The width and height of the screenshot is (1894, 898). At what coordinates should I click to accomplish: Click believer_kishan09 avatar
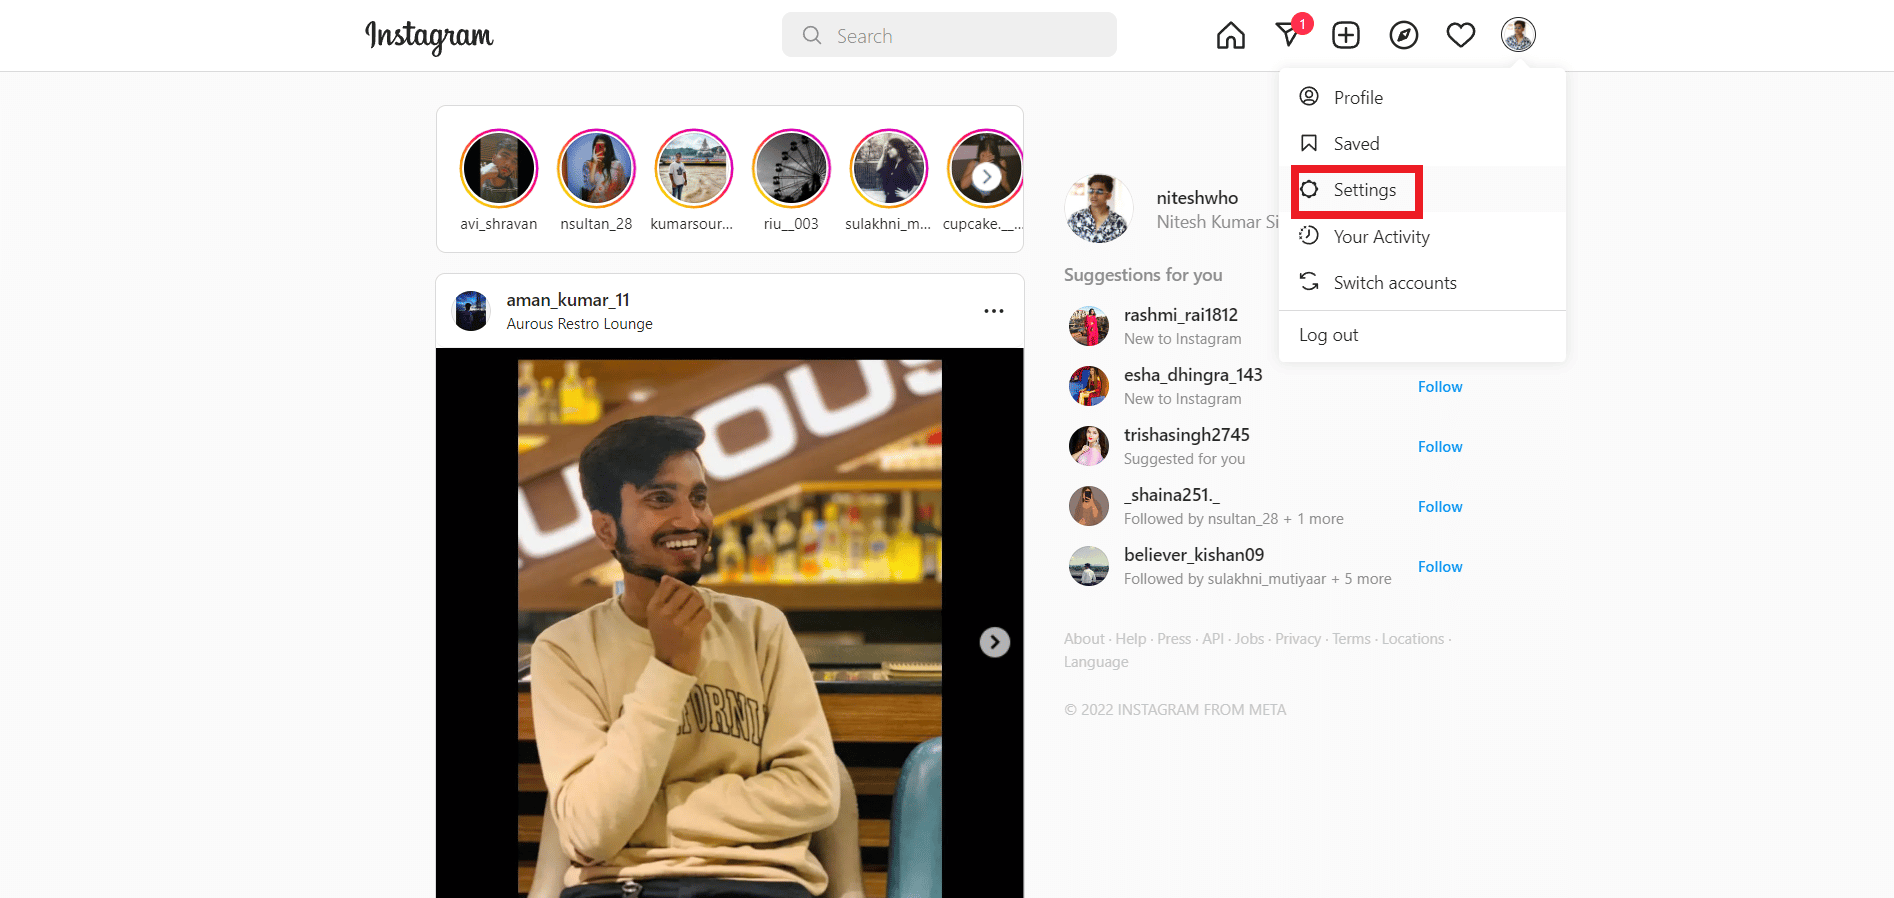click(1088, 566)
